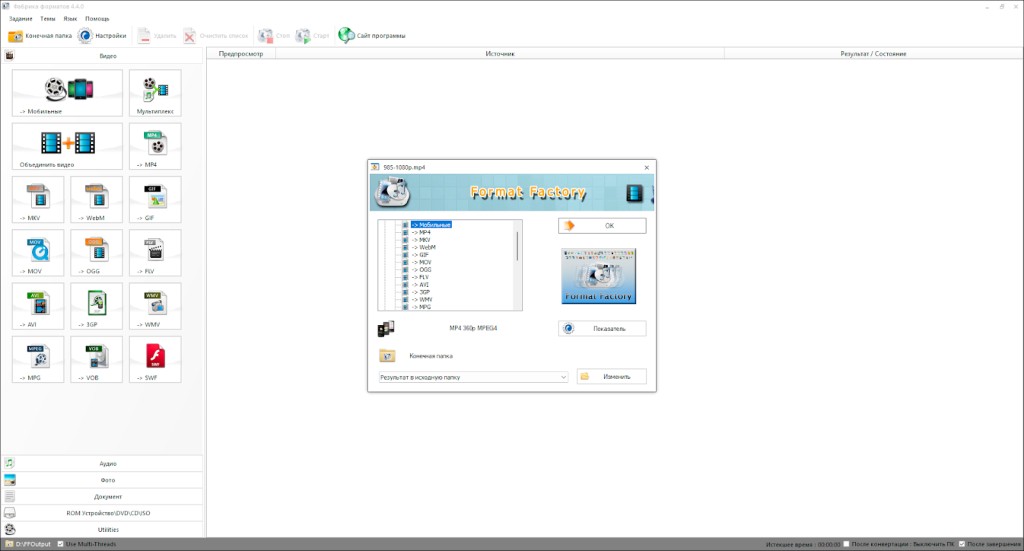This screenshot has width=1024, height=551.
Task: Choose the -> WMV format tile
Action: (x=155, y=306)
